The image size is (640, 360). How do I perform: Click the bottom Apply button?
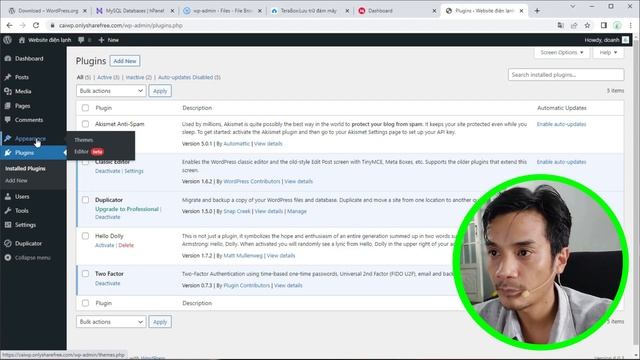[160, 322]
